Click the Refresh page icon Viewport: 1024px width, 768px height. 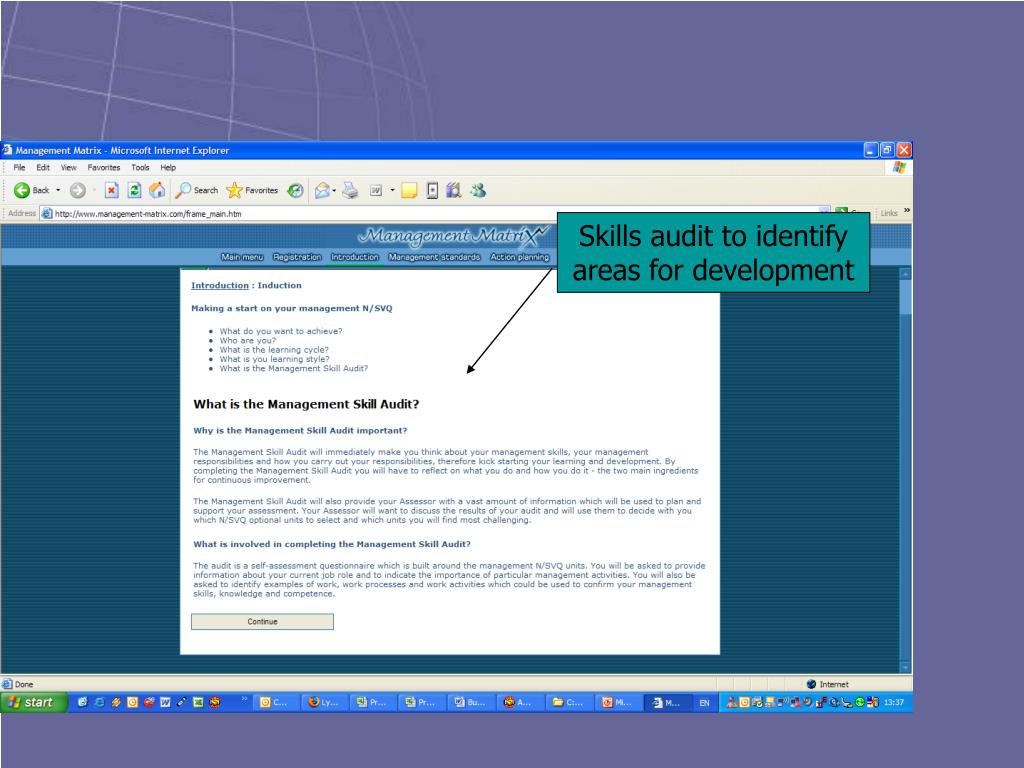(x=135, y=191)
